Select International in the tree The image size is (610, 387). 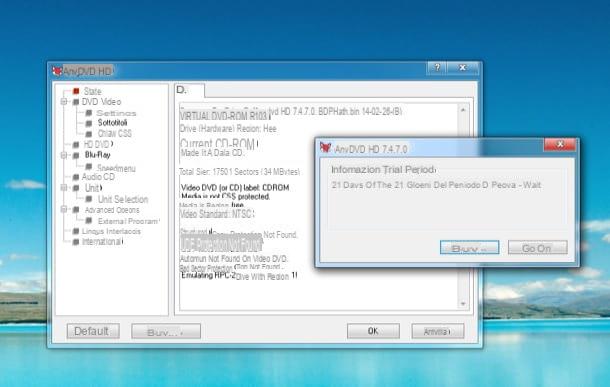point(102,242)
